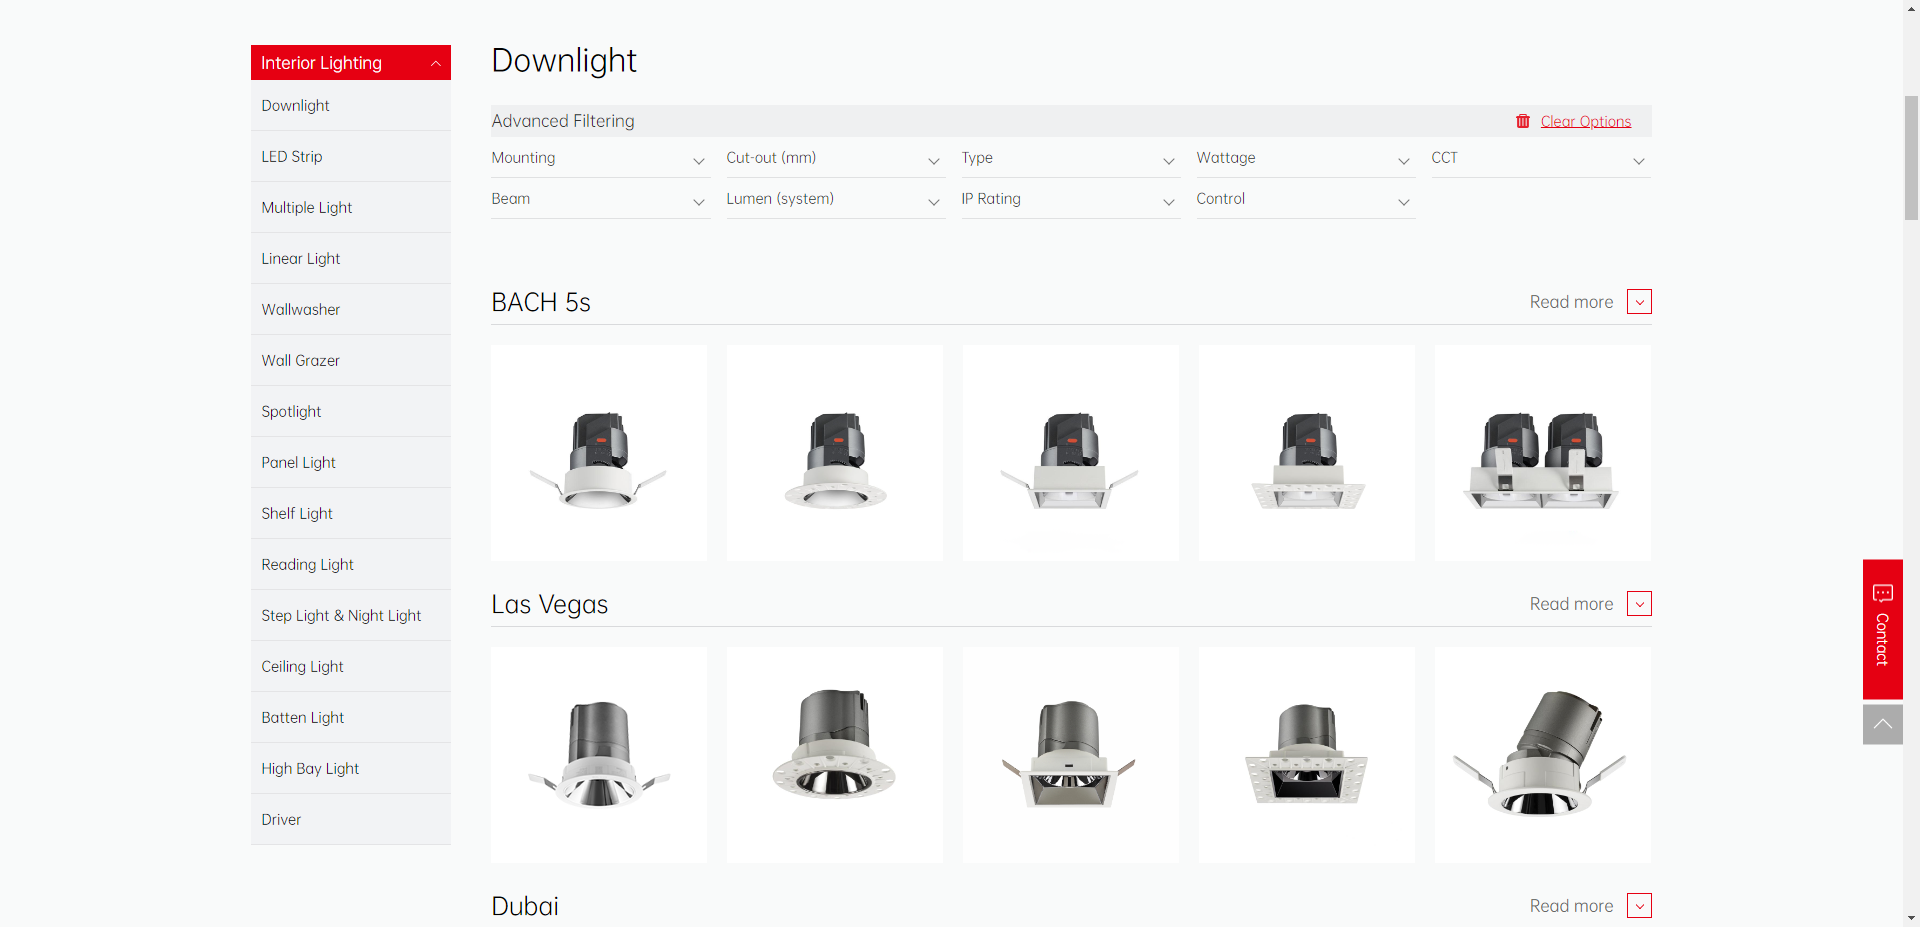Go to the Spotlight category
Screen dimensions: 1920x927
click(291, 412)
